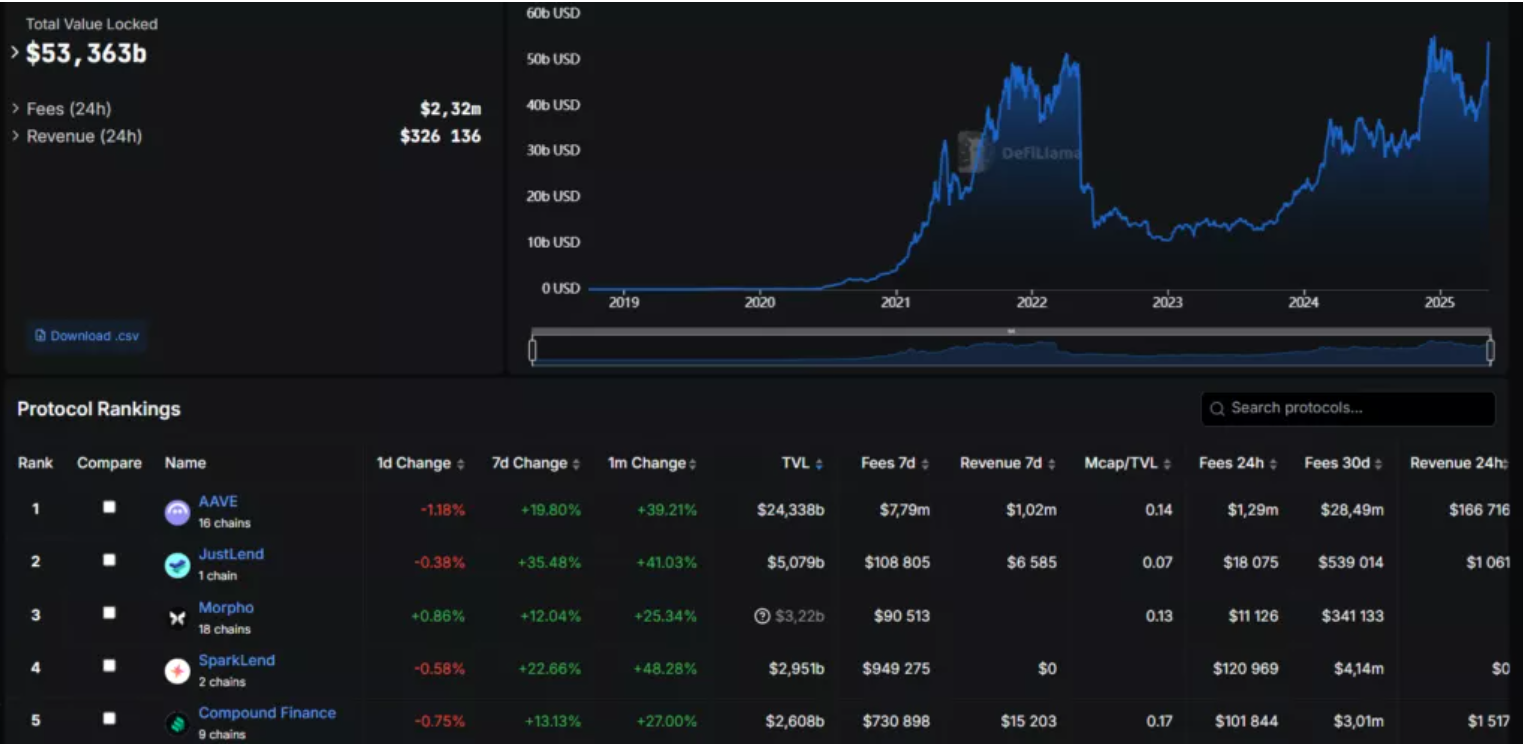Tick the compare checkbox for AAVE
This screenshot has width=1523, height=744.
[x=109, y=507]
